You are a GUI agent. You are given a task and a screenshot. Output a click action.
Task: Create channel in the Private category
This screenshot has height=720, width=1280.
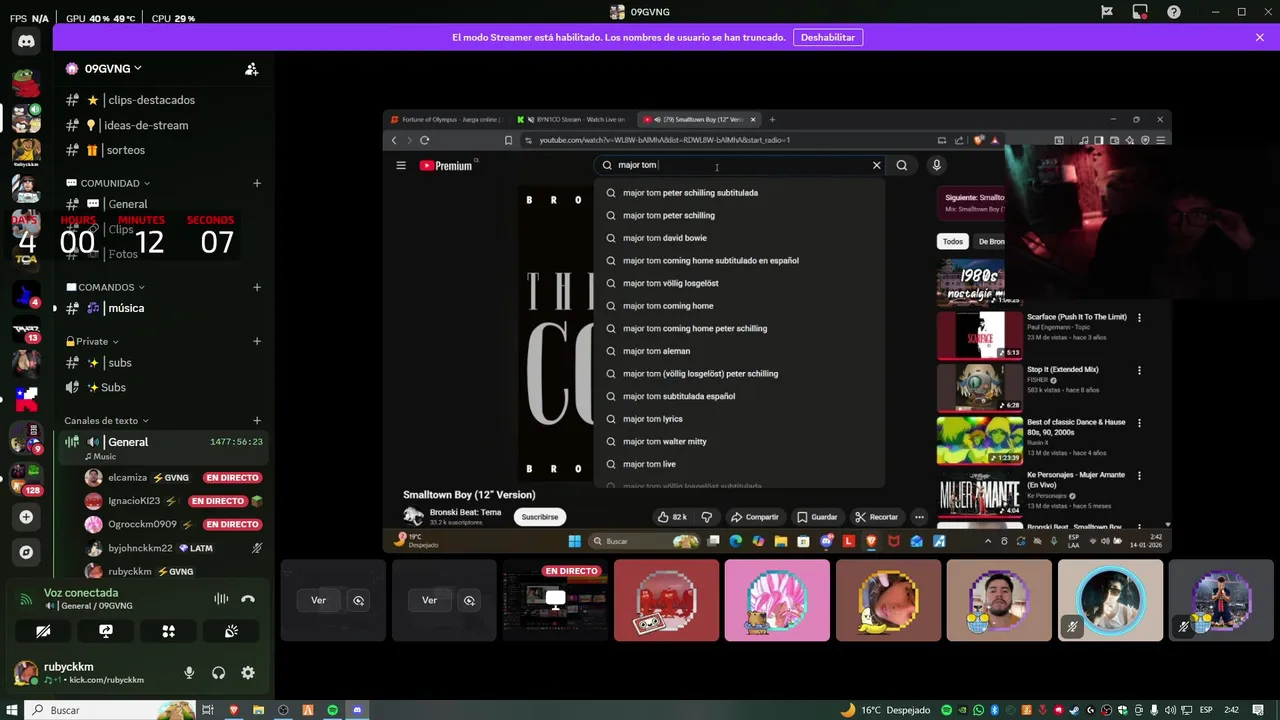coord(257,341)
